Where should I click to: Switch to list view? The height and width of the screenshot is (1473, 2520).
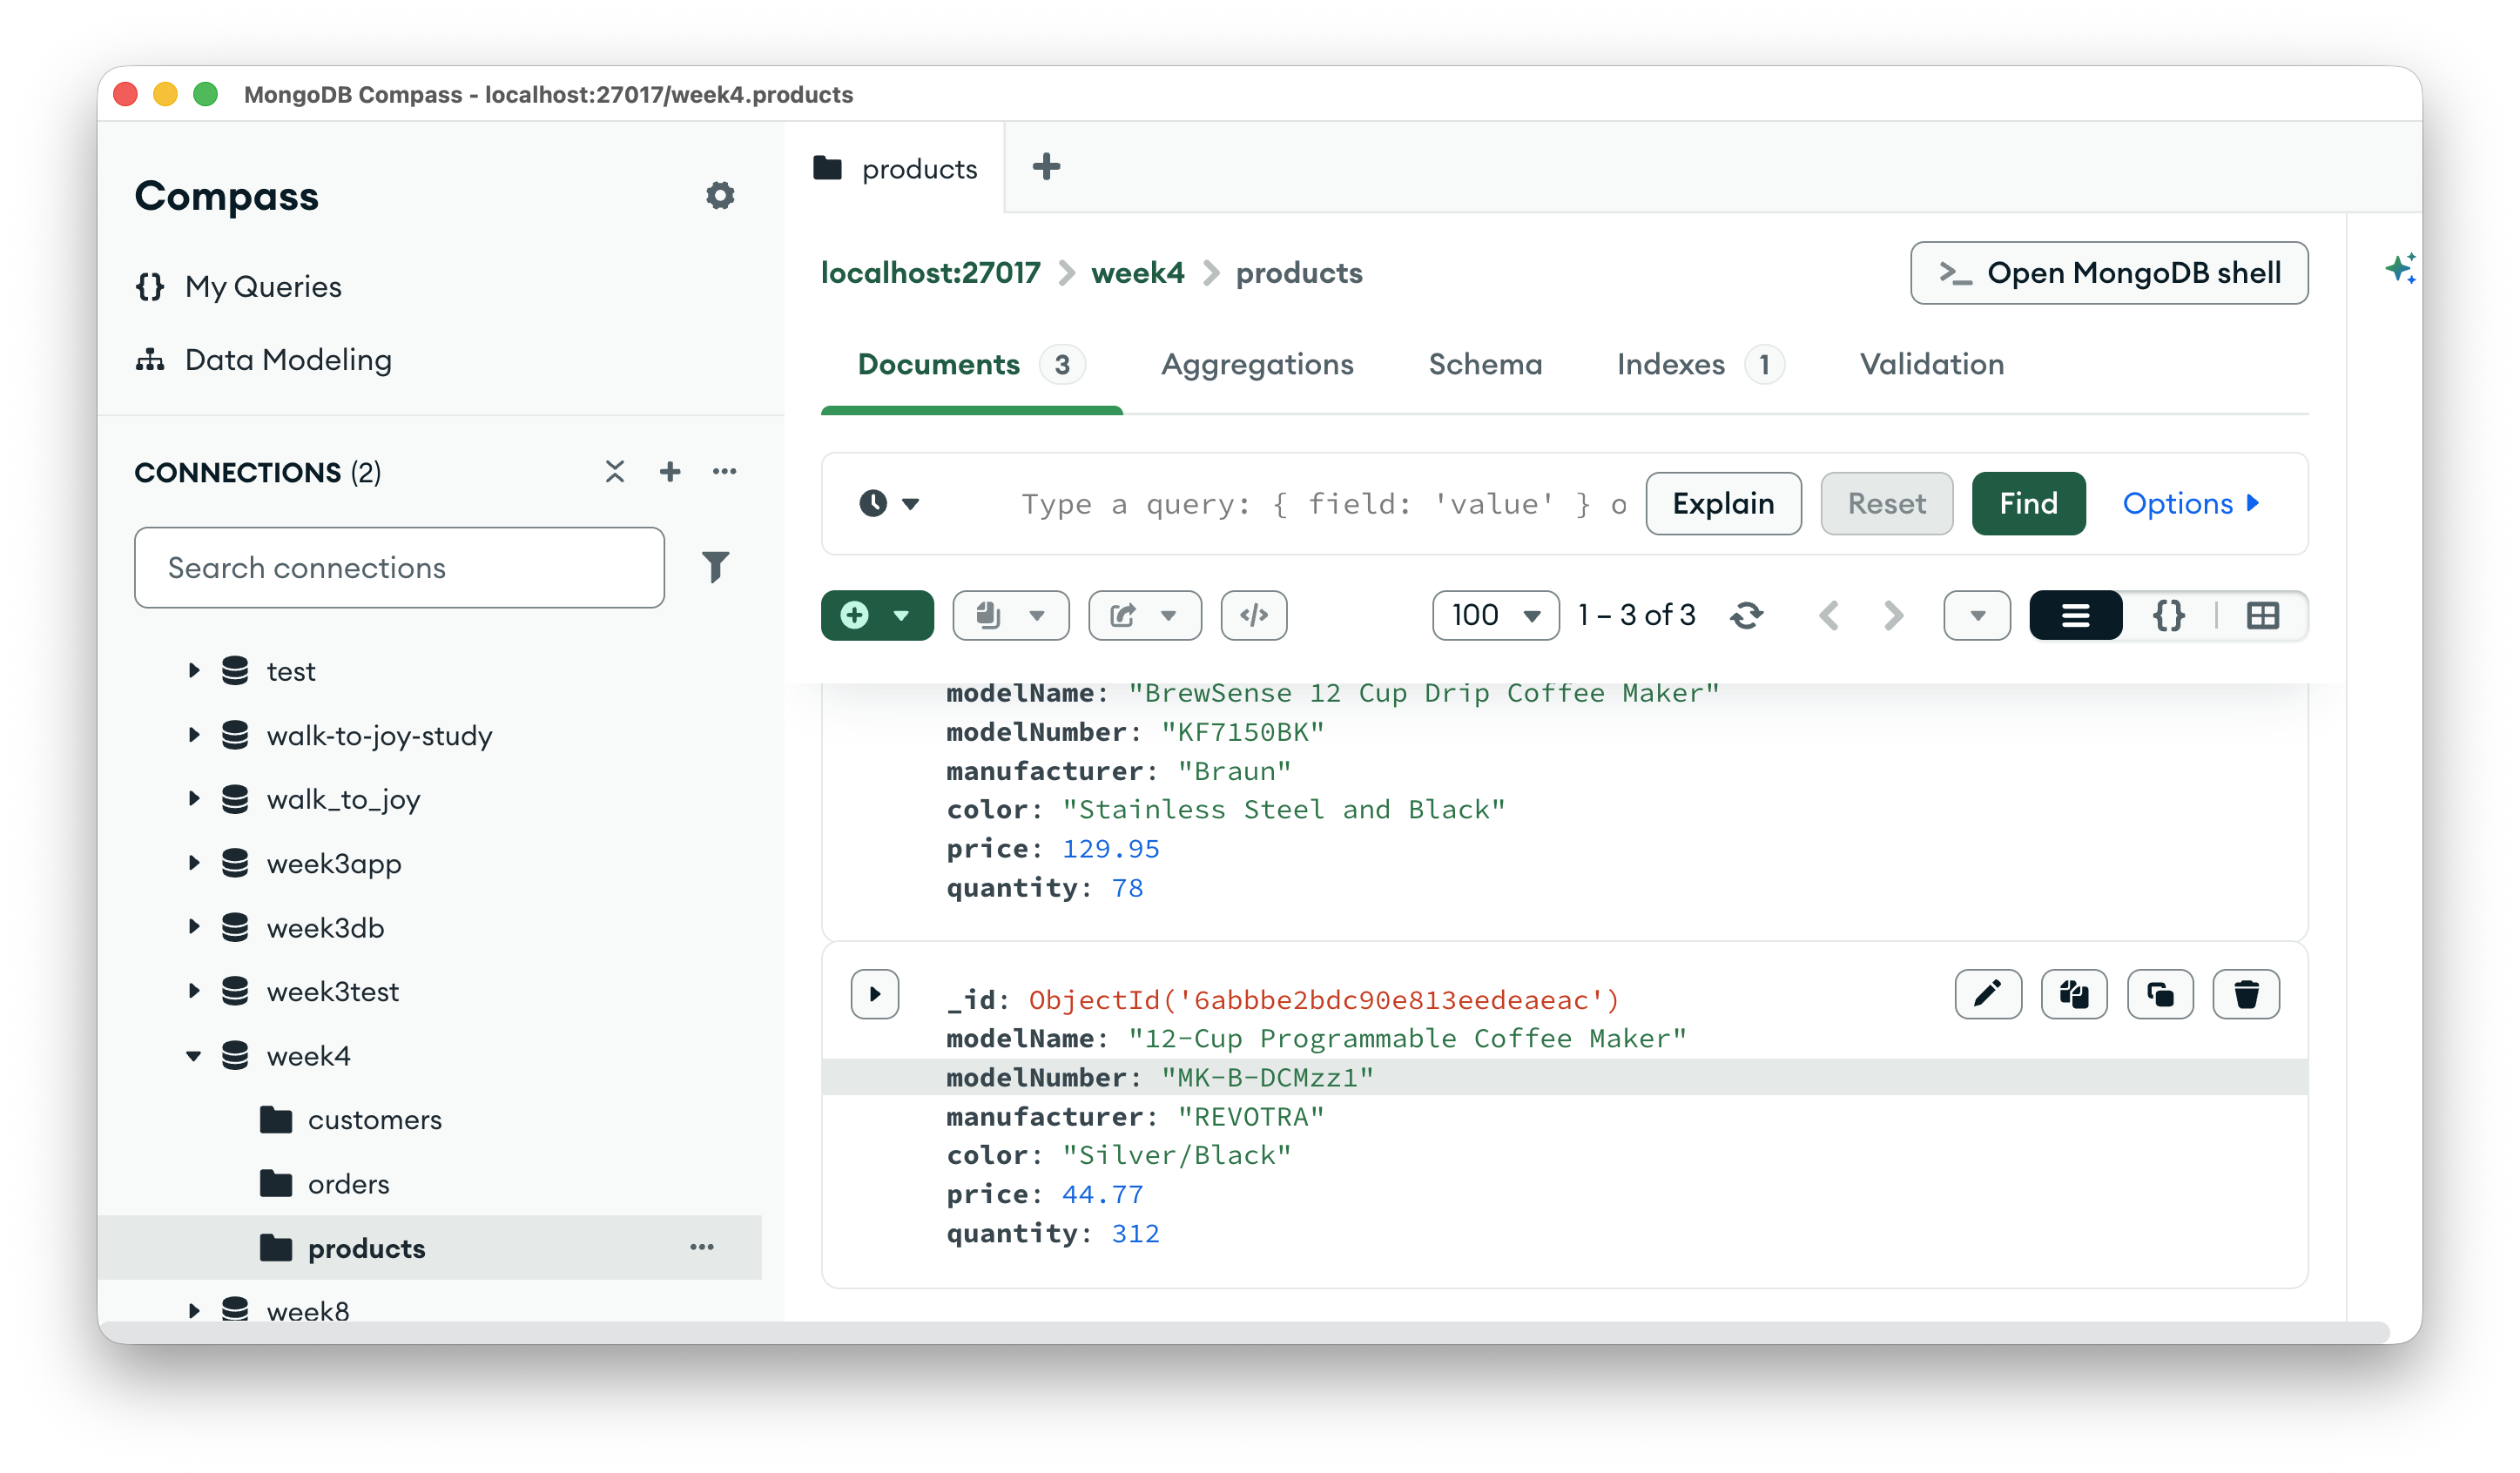coord(2076,615)
